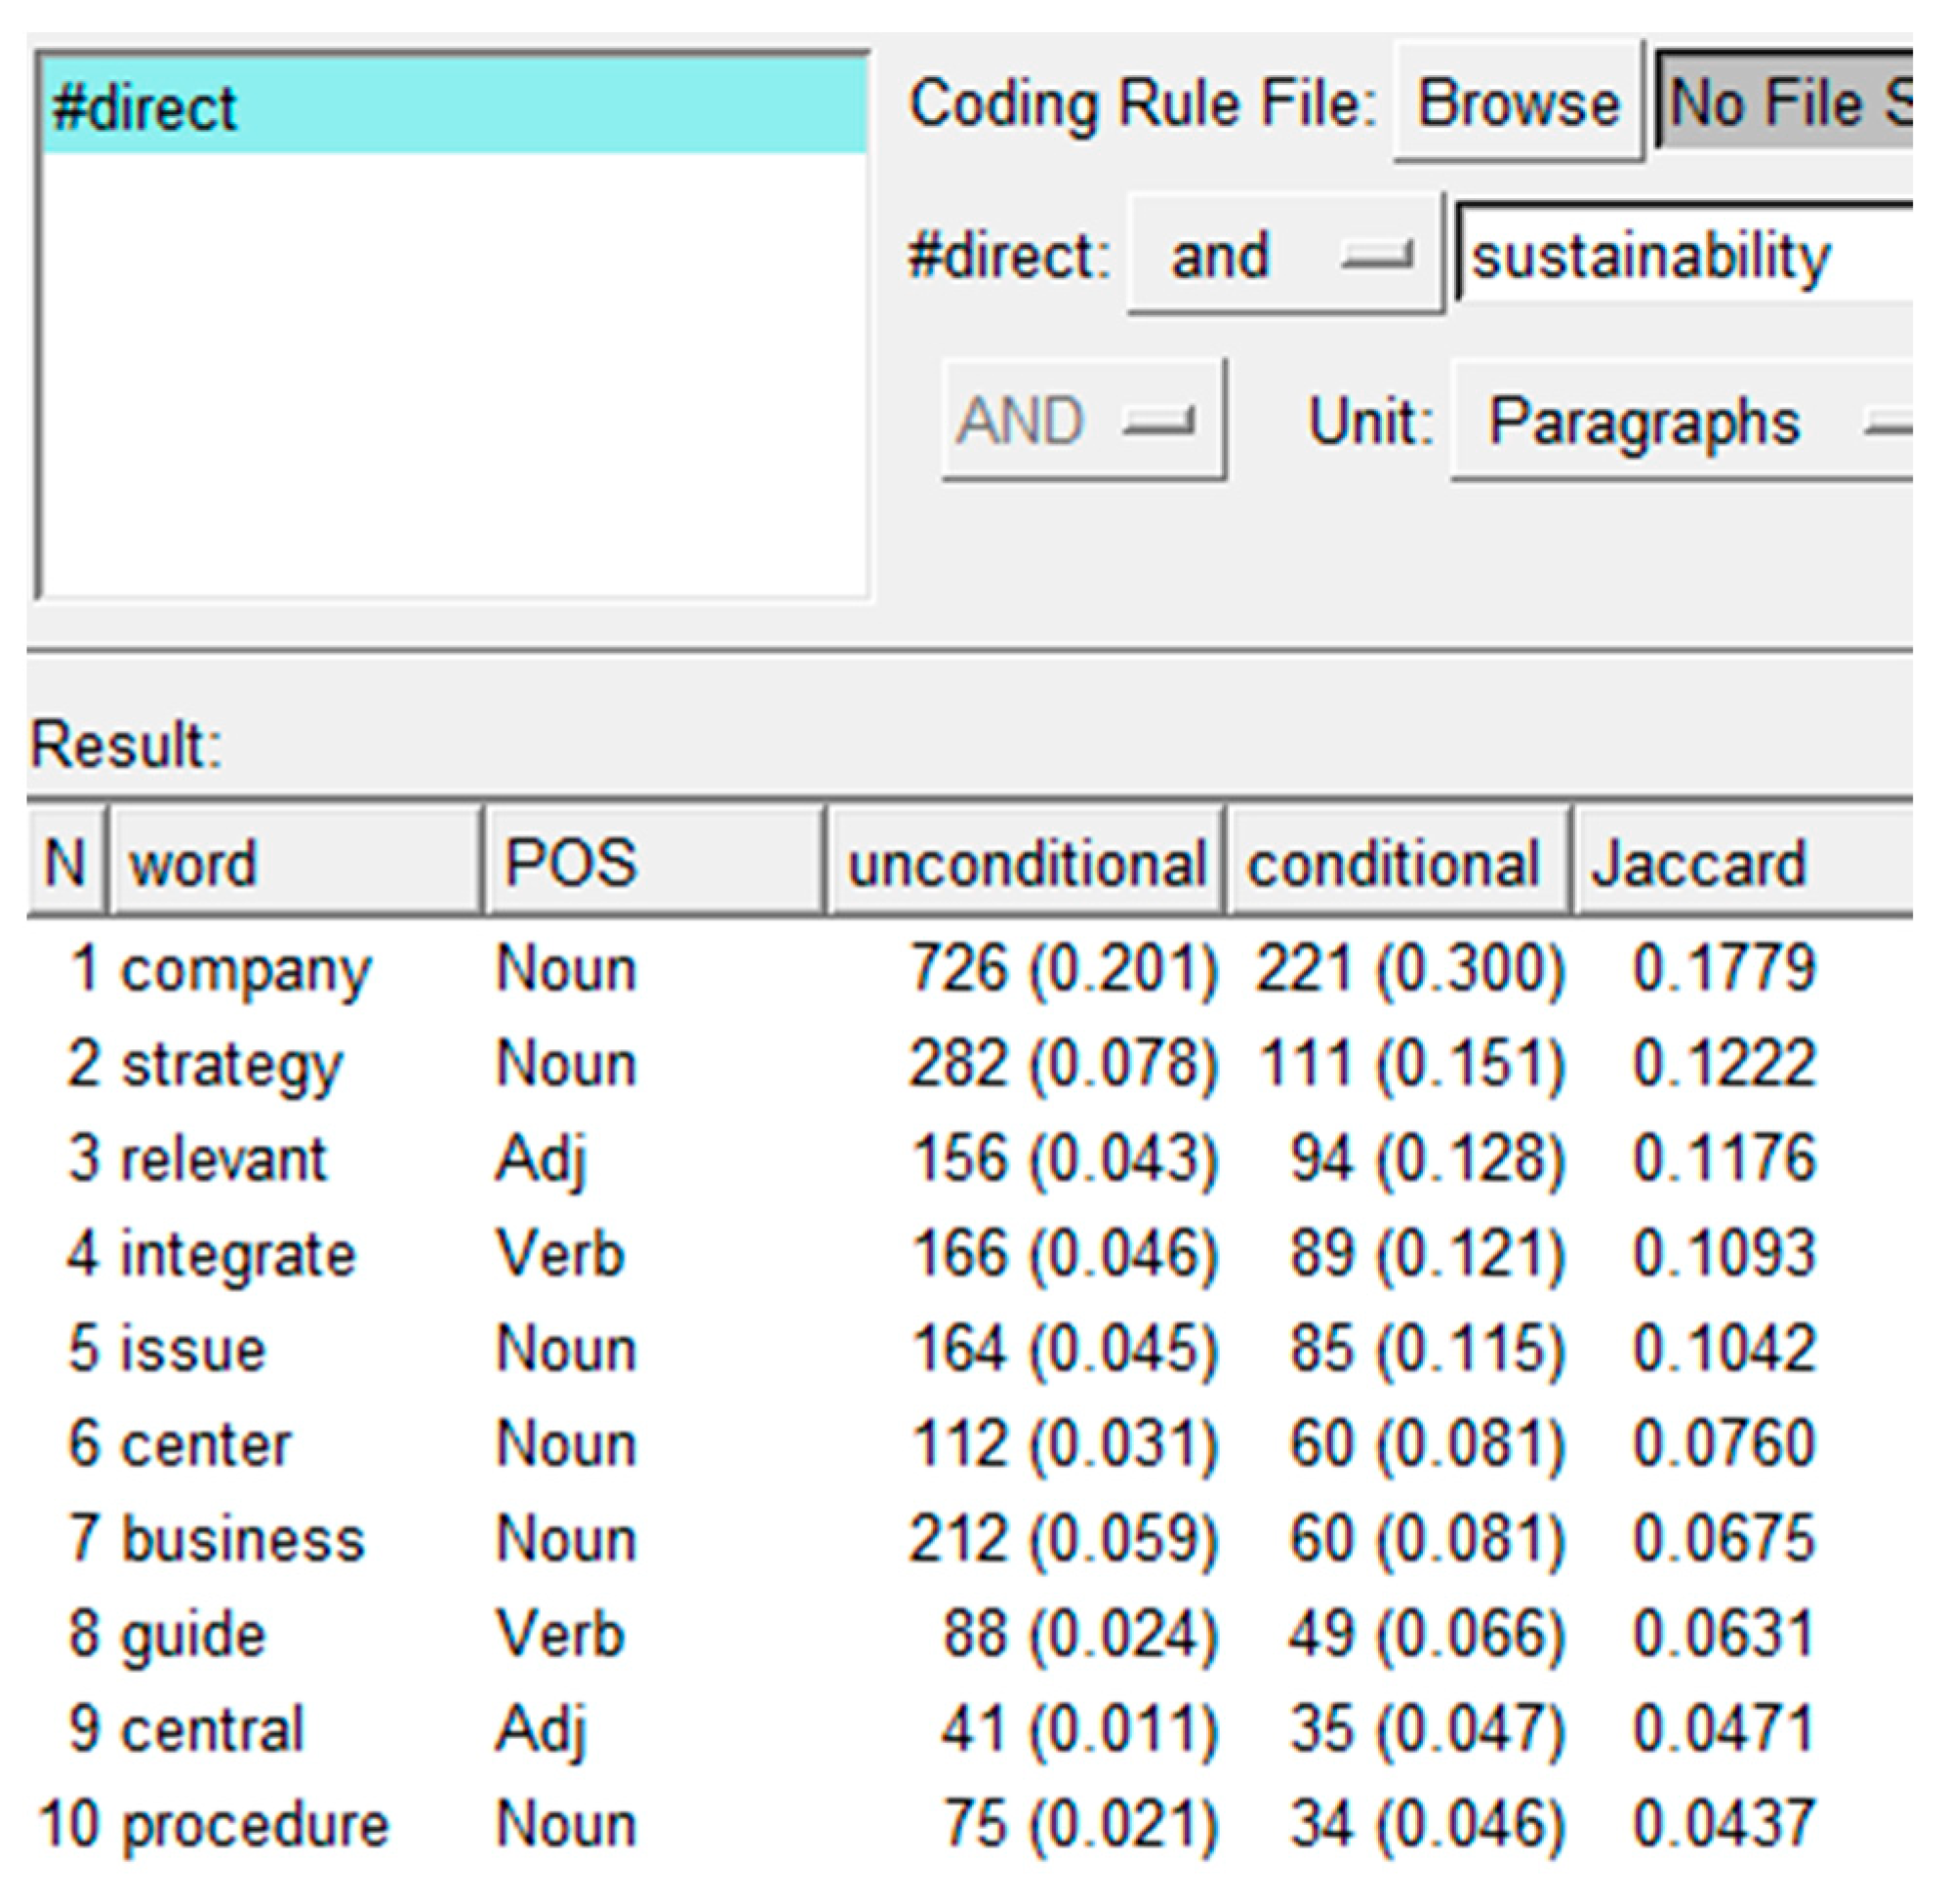Select the 'procedure' result row
Screen dimensions: 1947x1904
click(255, 1824)
